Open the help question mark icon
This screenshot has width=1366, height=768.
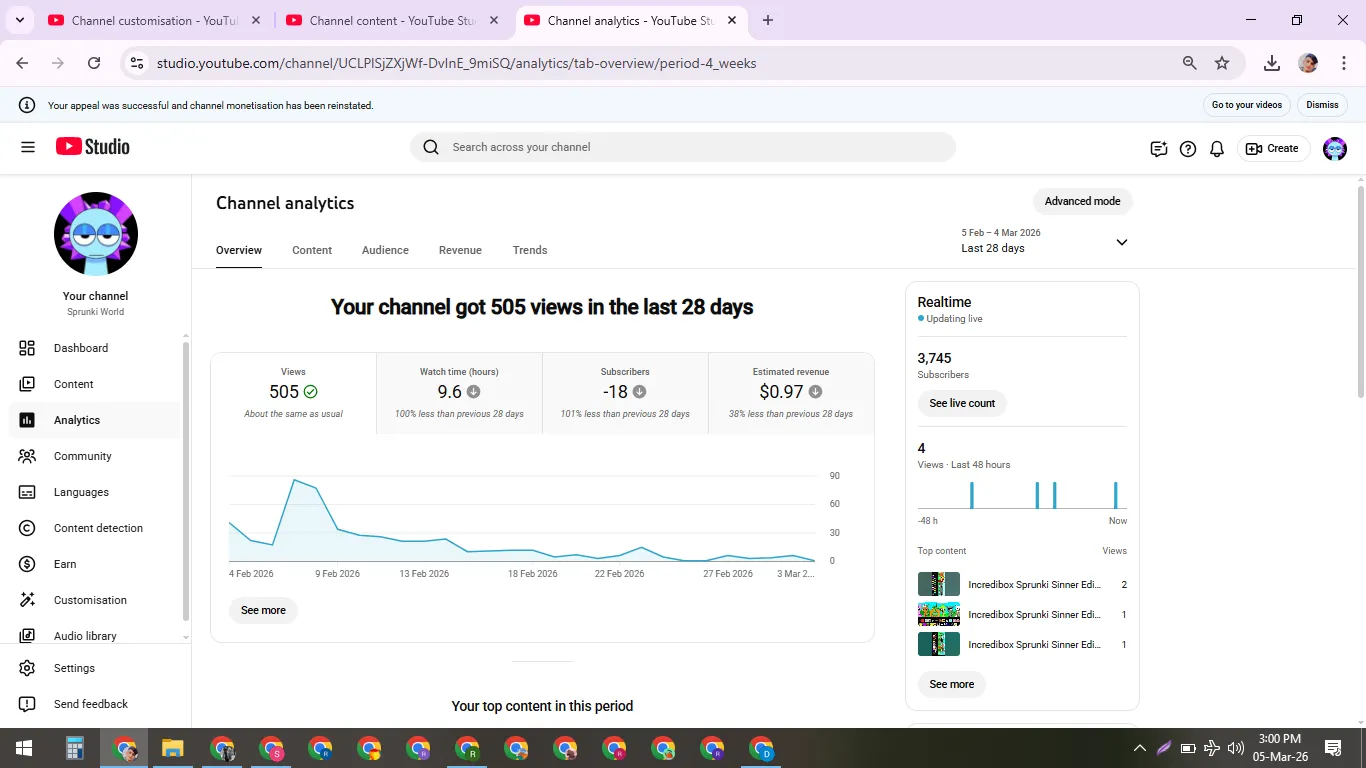1188,148
